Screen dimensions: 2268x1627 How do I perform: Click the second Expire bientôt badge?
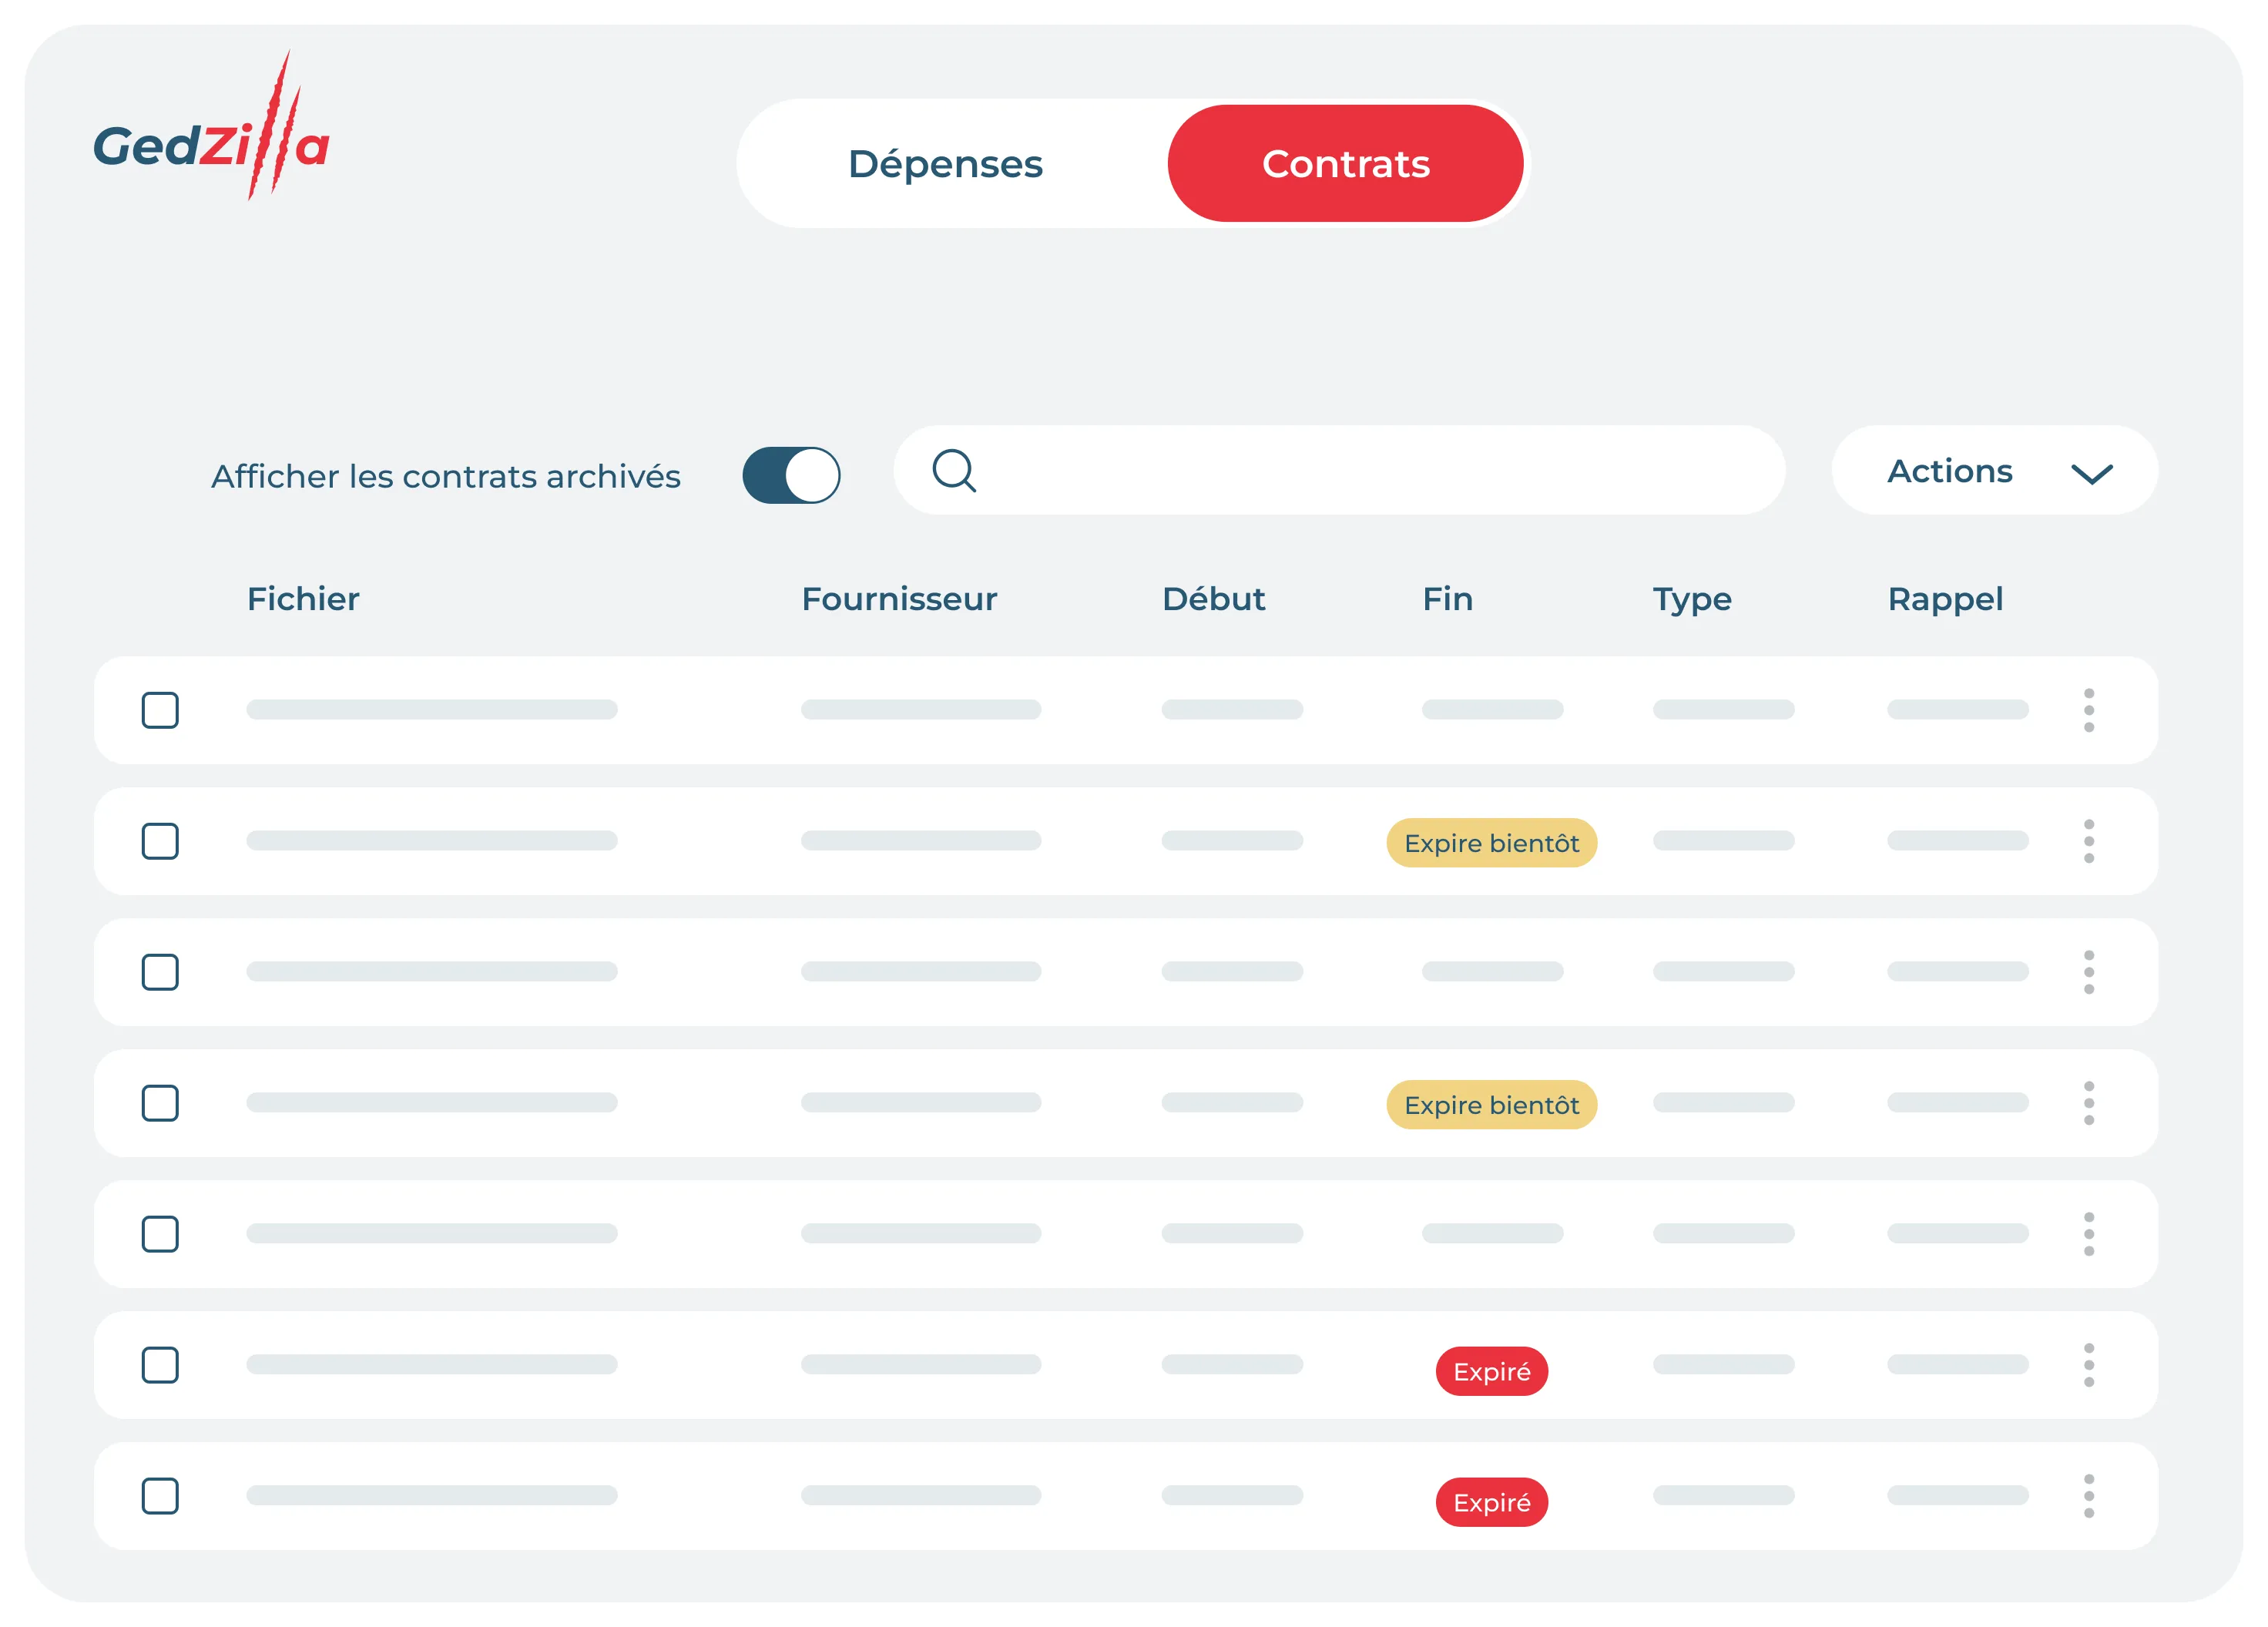pyautogui.click(x=1491, y=1105)
